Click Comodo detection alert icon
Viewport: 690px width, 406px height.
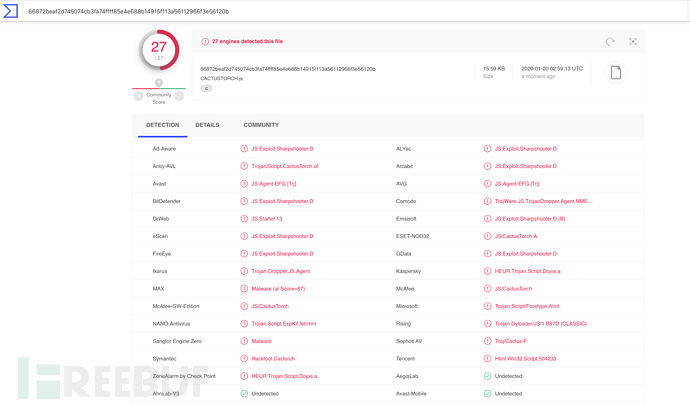[487, 201]
